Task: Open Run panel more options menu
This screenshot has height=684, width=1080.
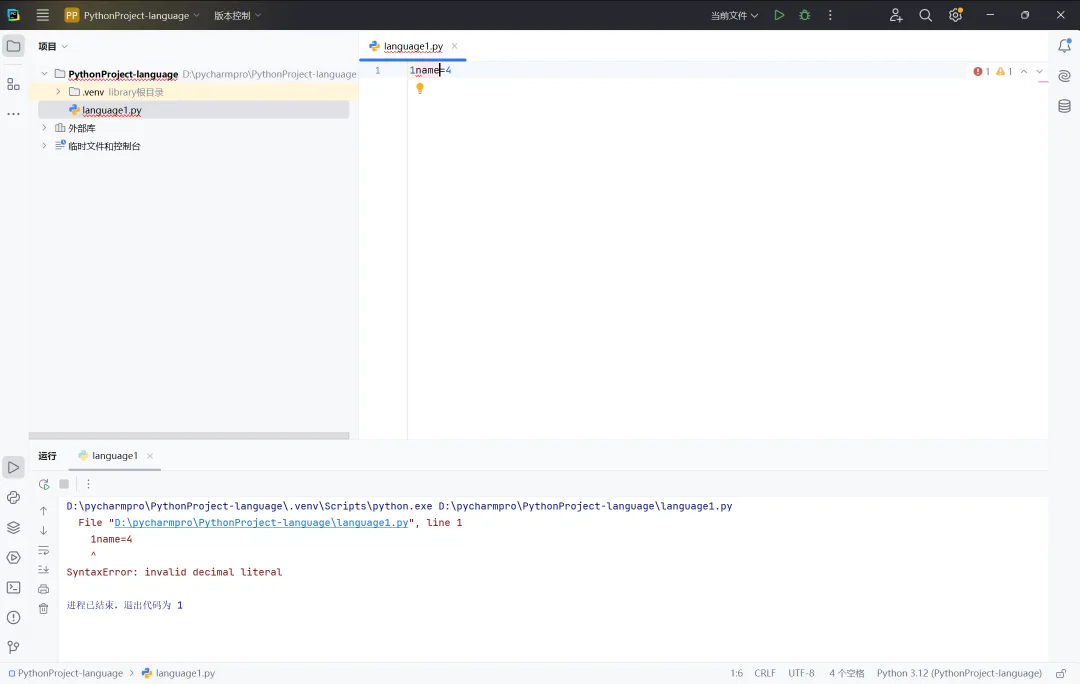Action: pyautogui.click(x=88, y=484)
